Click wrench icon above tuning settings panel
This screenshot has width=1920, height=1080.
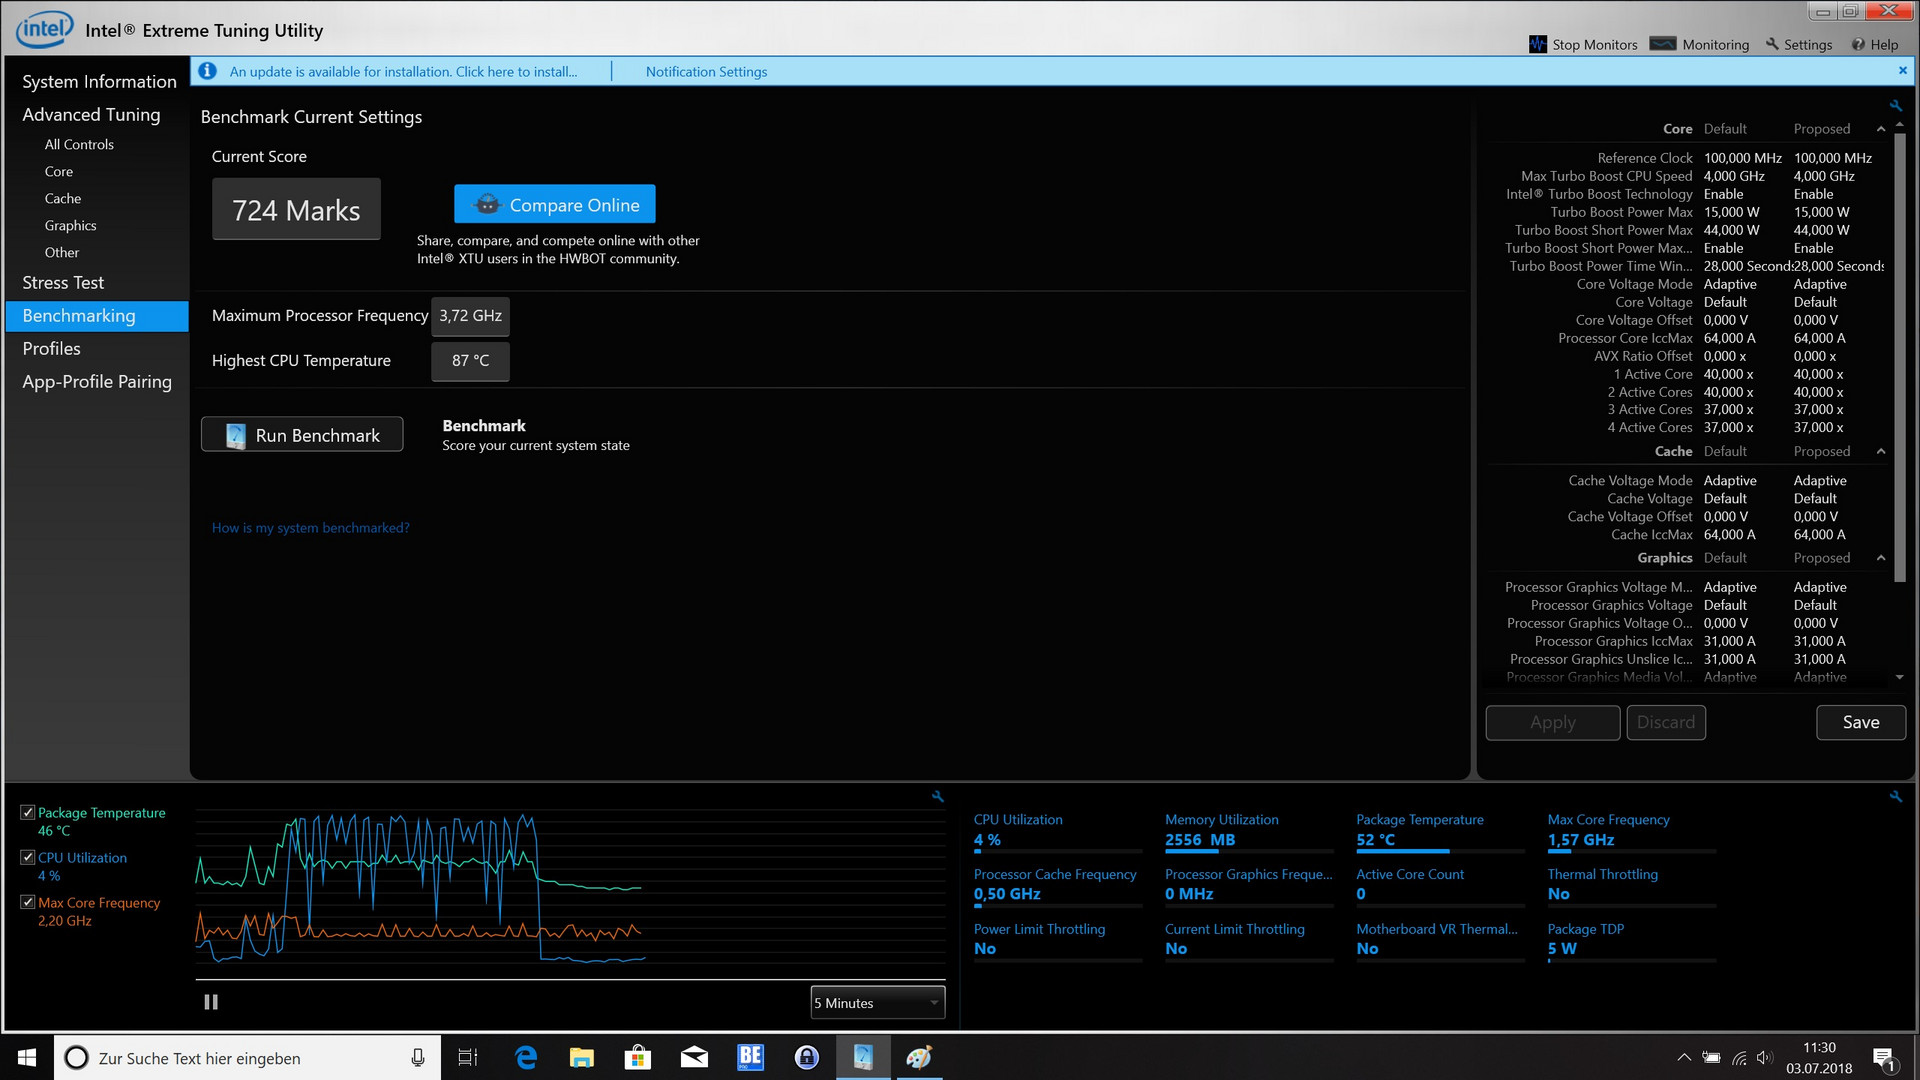click(x=1895, y=105)
